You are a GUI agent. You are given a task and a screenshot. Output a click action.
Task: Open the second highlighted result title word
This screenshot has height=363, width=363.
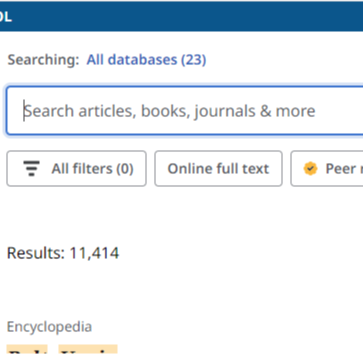88,349
